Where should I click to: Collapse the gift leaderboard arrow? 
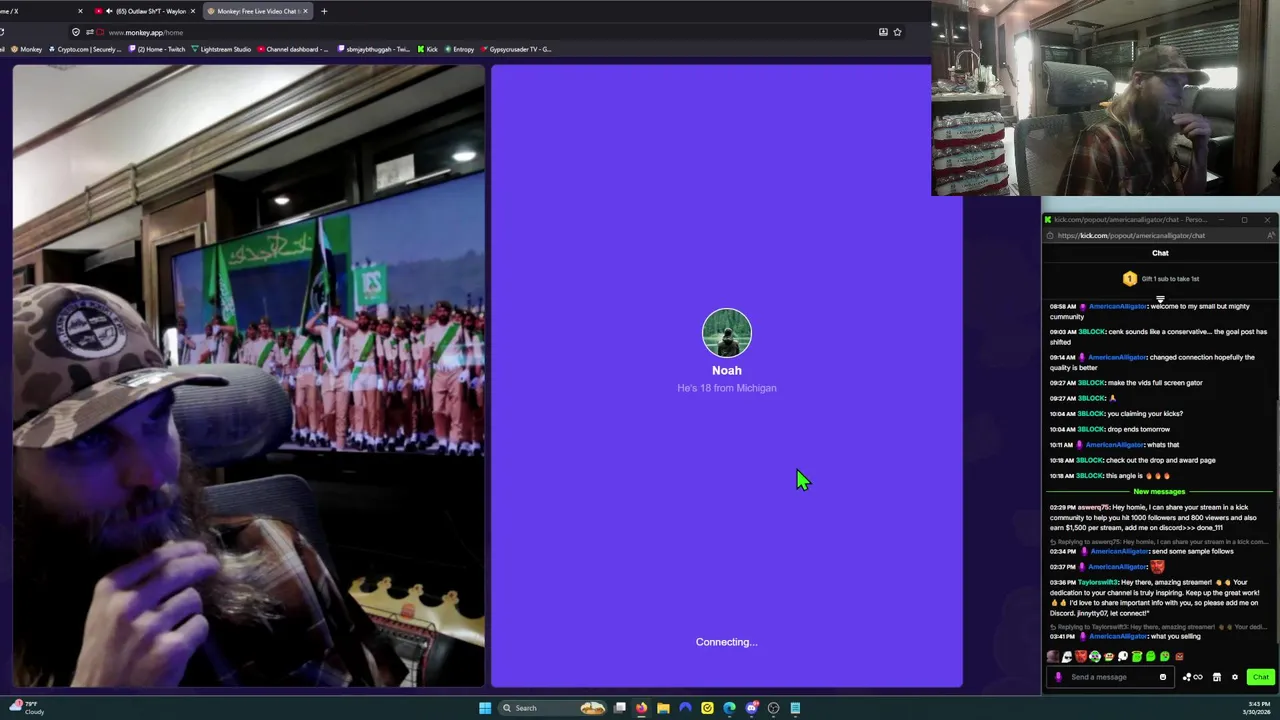pos(1160,299)
